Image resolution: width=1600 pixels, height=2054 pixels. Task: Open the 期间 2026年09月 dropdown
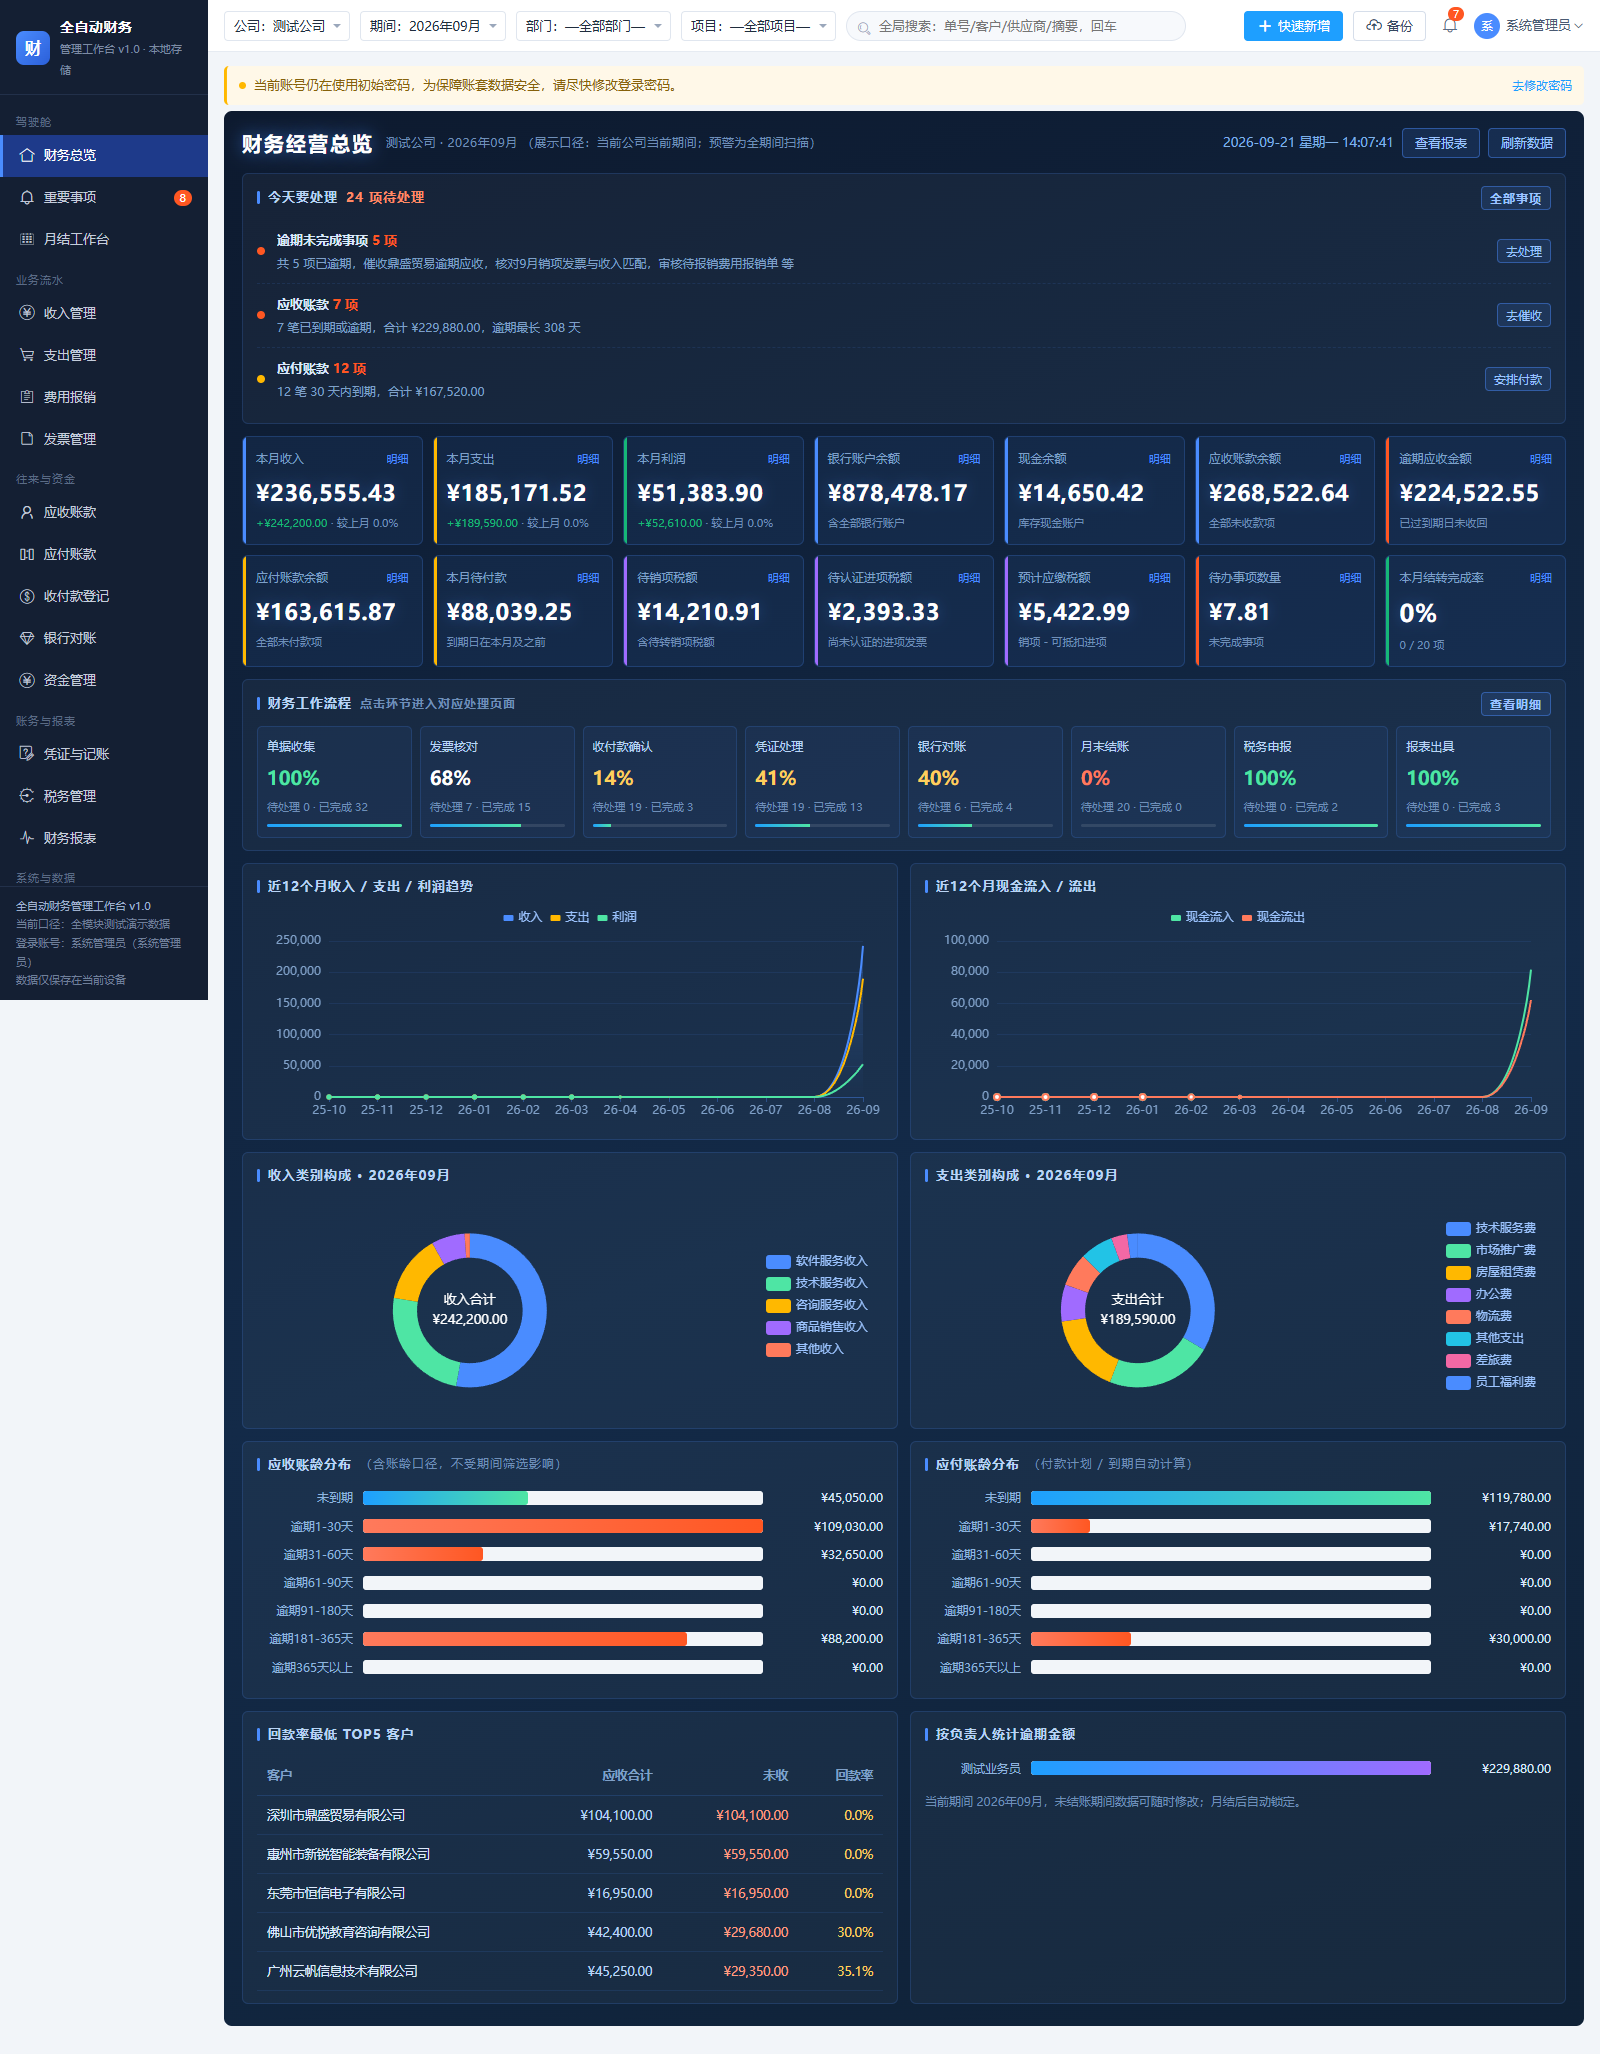click(433, 26)
